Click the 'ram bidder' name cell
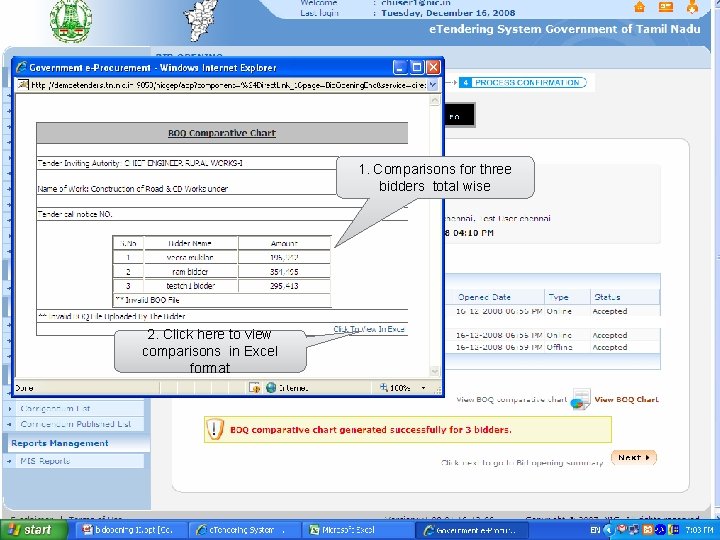The image size is (720, 540). 190,271
